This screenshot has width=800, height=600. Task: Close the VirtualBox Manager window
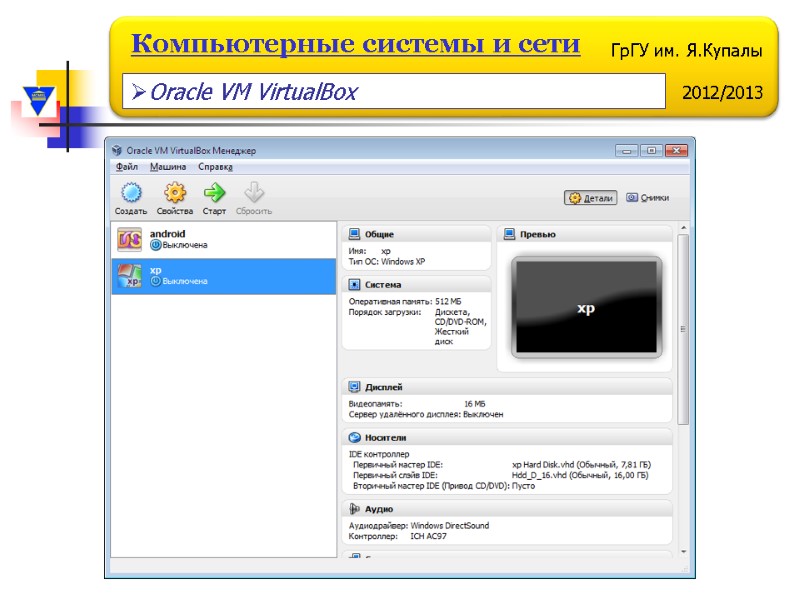point(677,151)
